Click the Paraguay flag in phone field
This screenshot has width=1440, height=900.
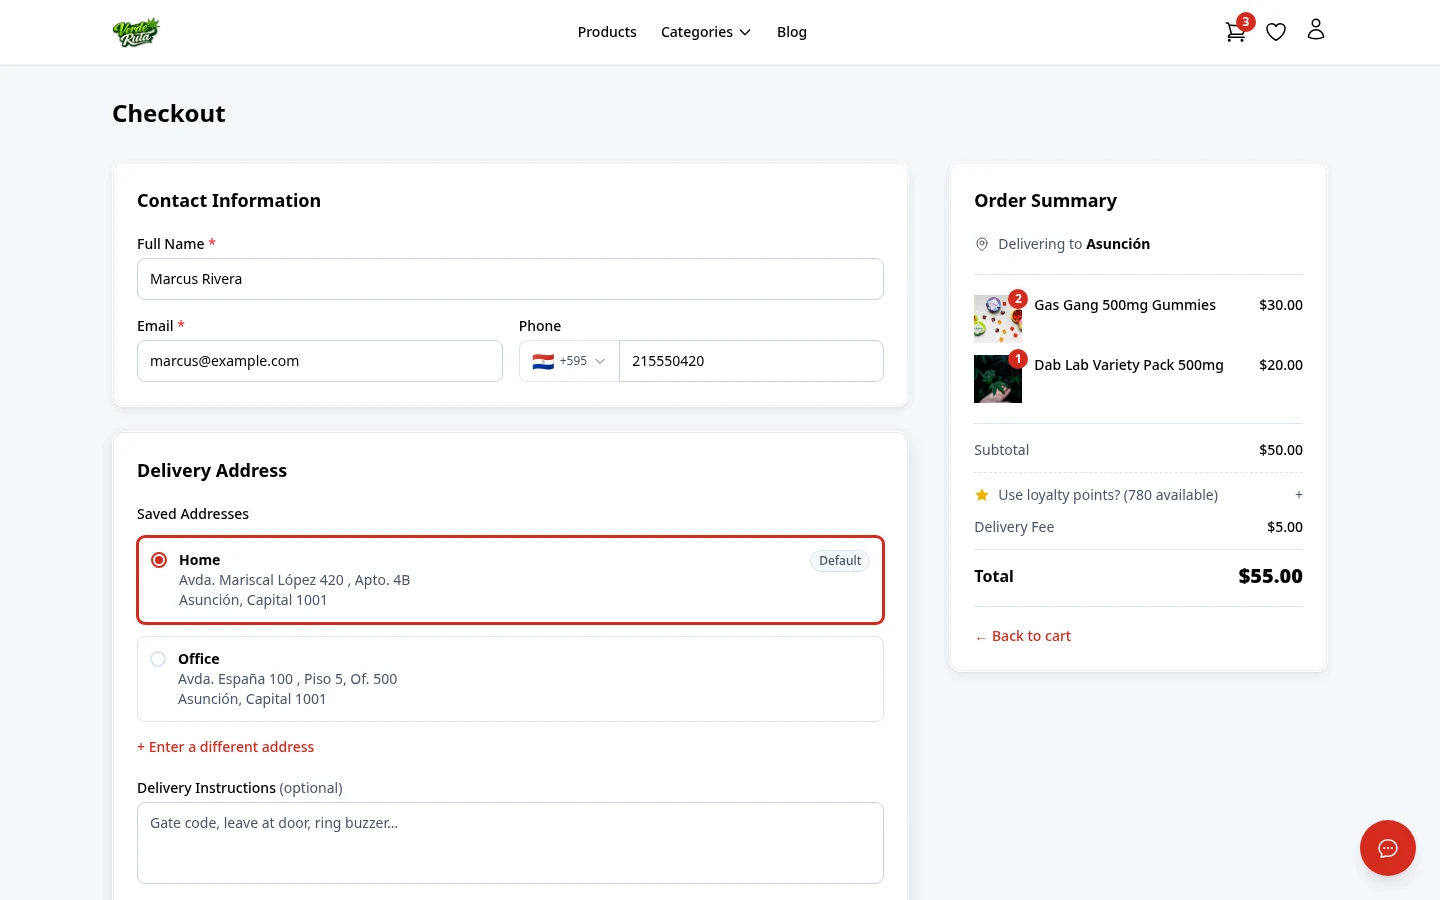(543, 361)
